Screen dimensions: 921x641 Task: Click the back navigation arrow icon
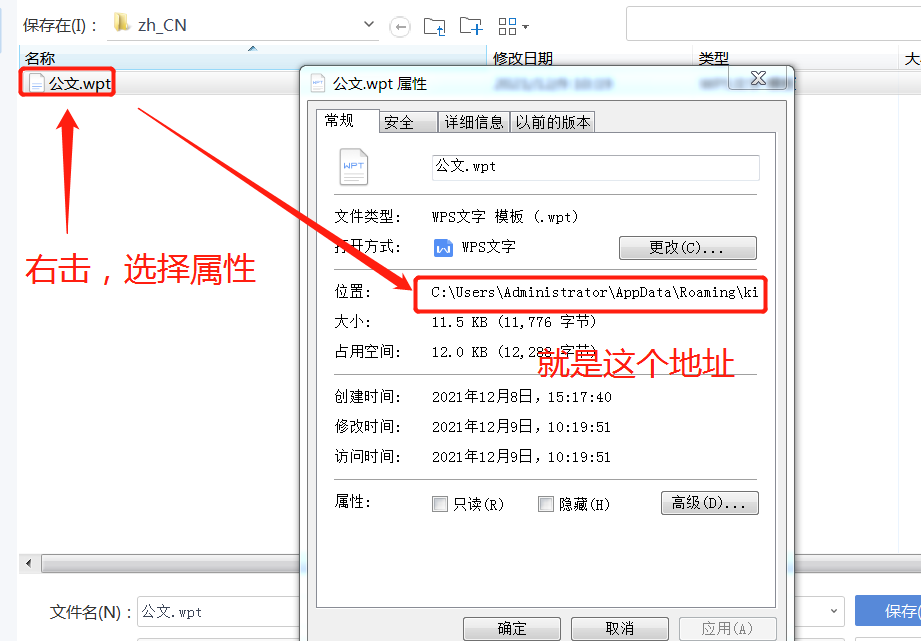point(400,26)
